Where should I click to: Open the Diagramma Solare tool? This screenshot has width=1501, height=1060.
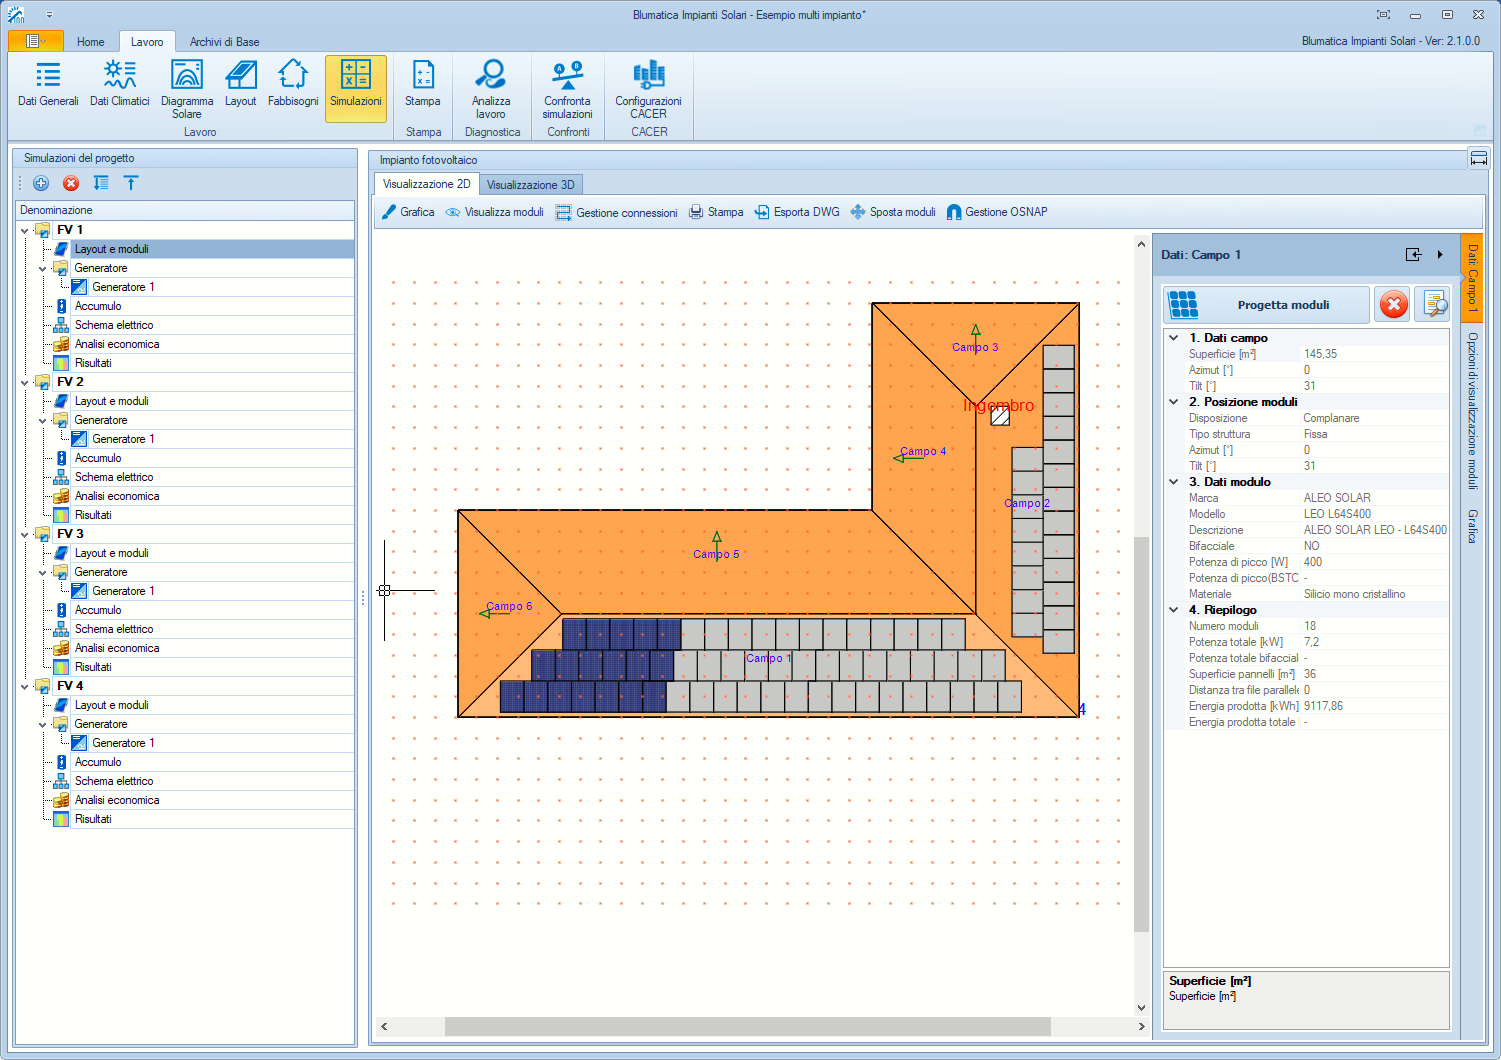click(x=187, y=88)
